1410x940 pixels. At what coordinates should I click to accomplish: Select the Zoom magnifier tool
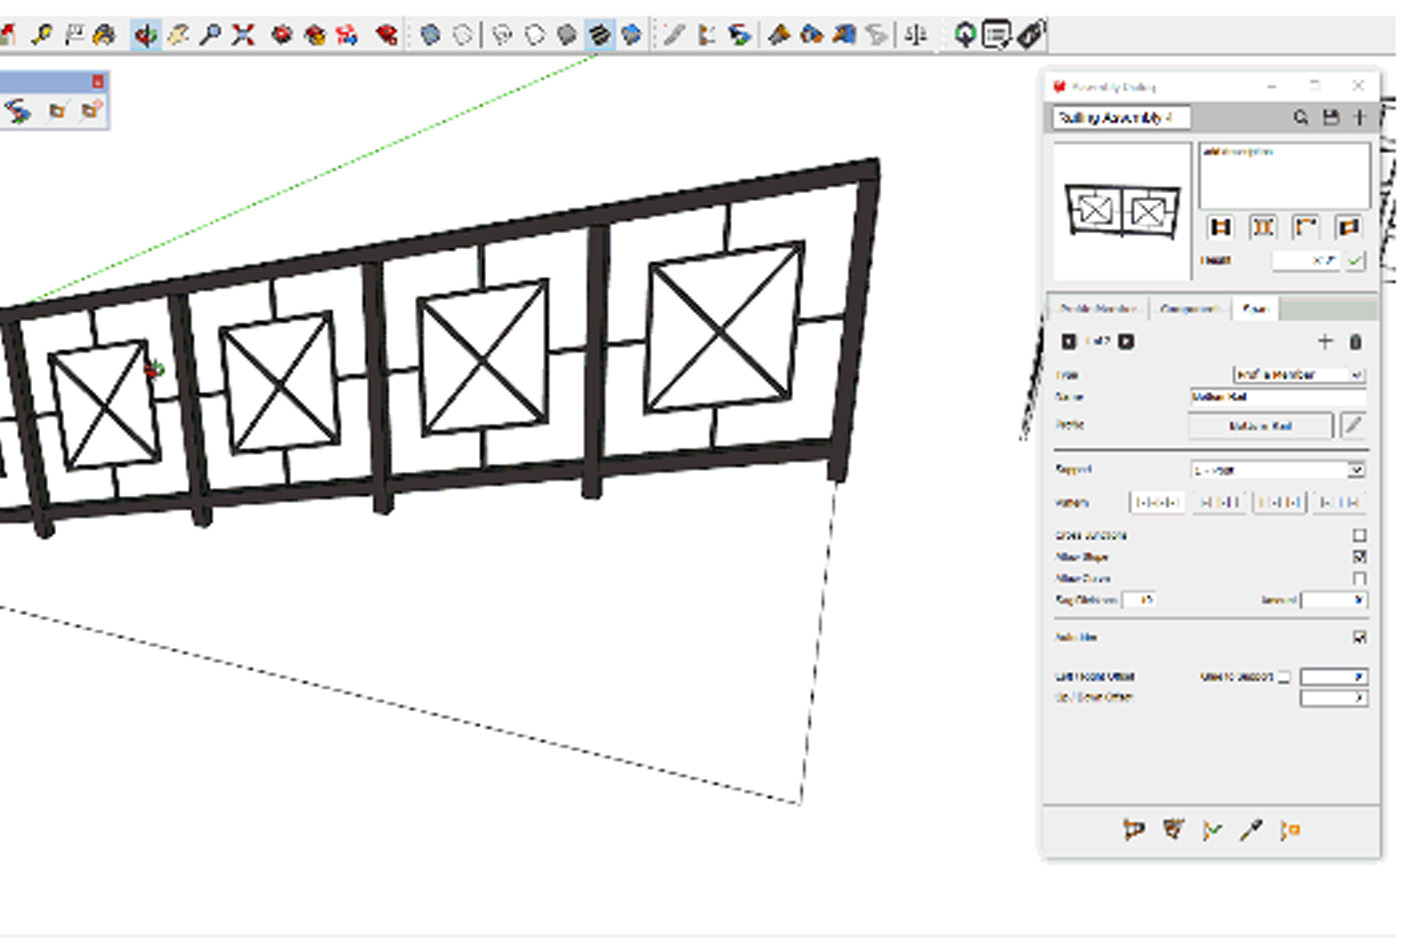point(210,35)
